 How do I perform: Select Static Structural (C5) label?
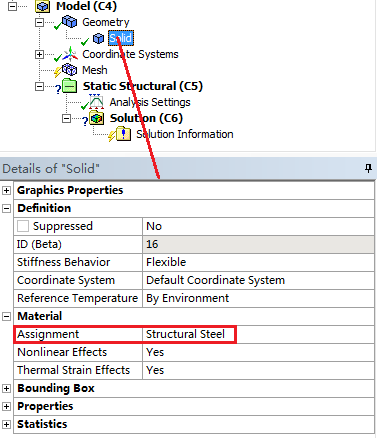pos(143,86)
